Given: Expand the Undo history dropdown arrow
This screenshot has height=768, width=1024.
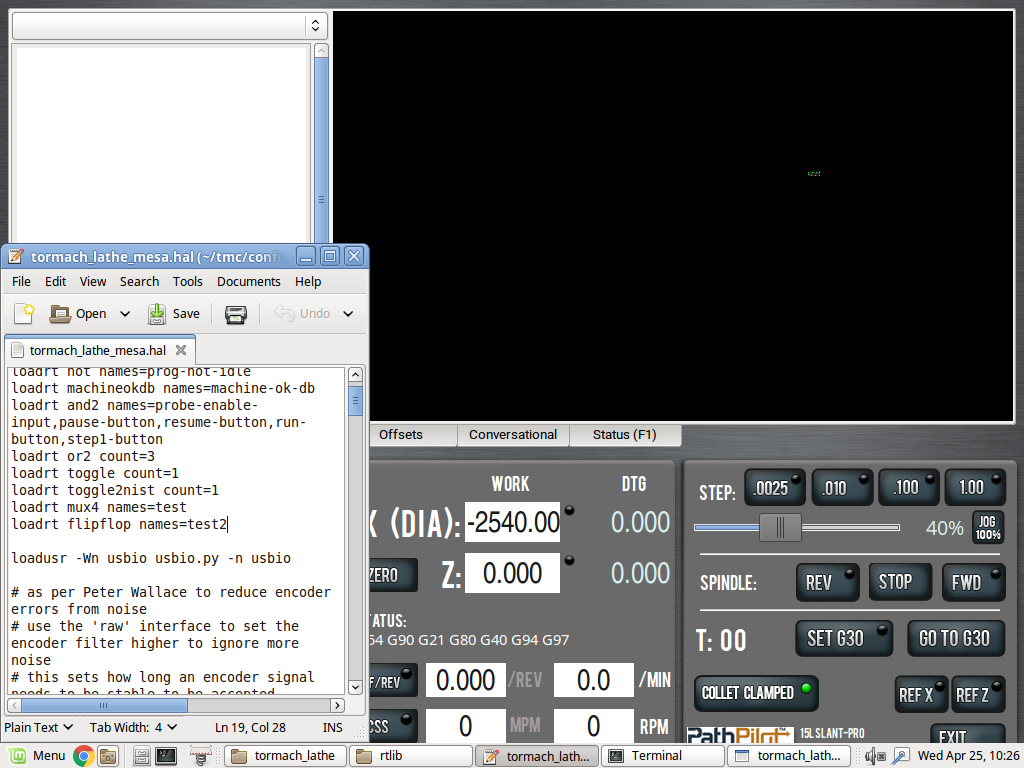Looking at the screenshot, I should [x=348, y=314].
